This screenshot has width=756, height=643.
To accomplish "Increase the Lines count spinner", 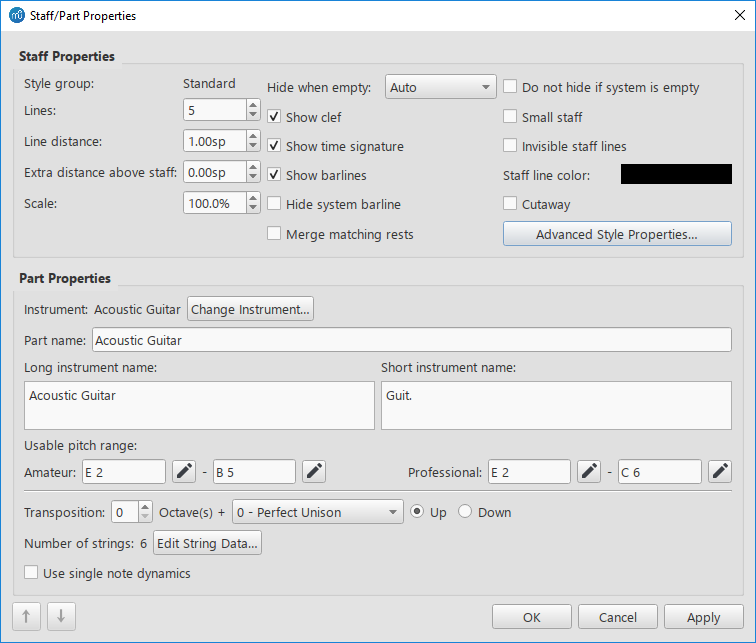I will pos(252,105).
